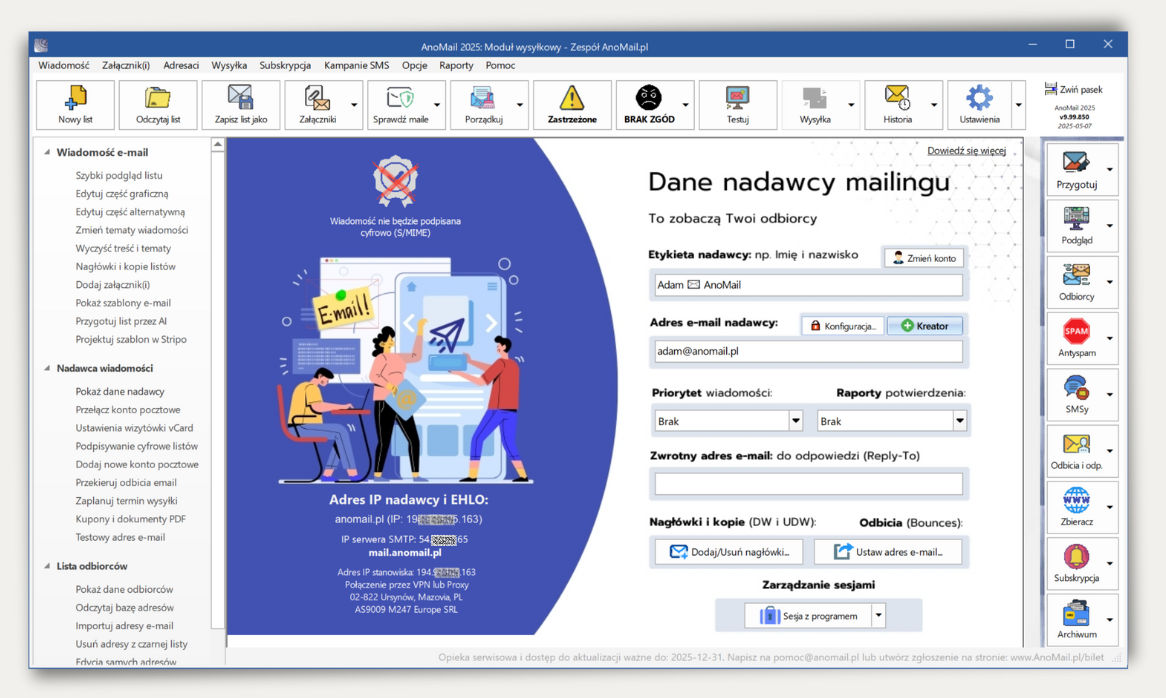The width and height of the screenshot is (1166, 698).
Task: Collapse the Nadawca wiadomości tree section
Action: [47, 368]
